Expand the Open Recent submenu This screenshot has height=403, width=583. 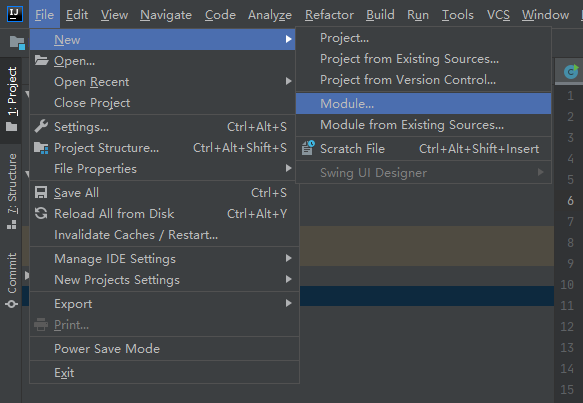tap(288, 81)
